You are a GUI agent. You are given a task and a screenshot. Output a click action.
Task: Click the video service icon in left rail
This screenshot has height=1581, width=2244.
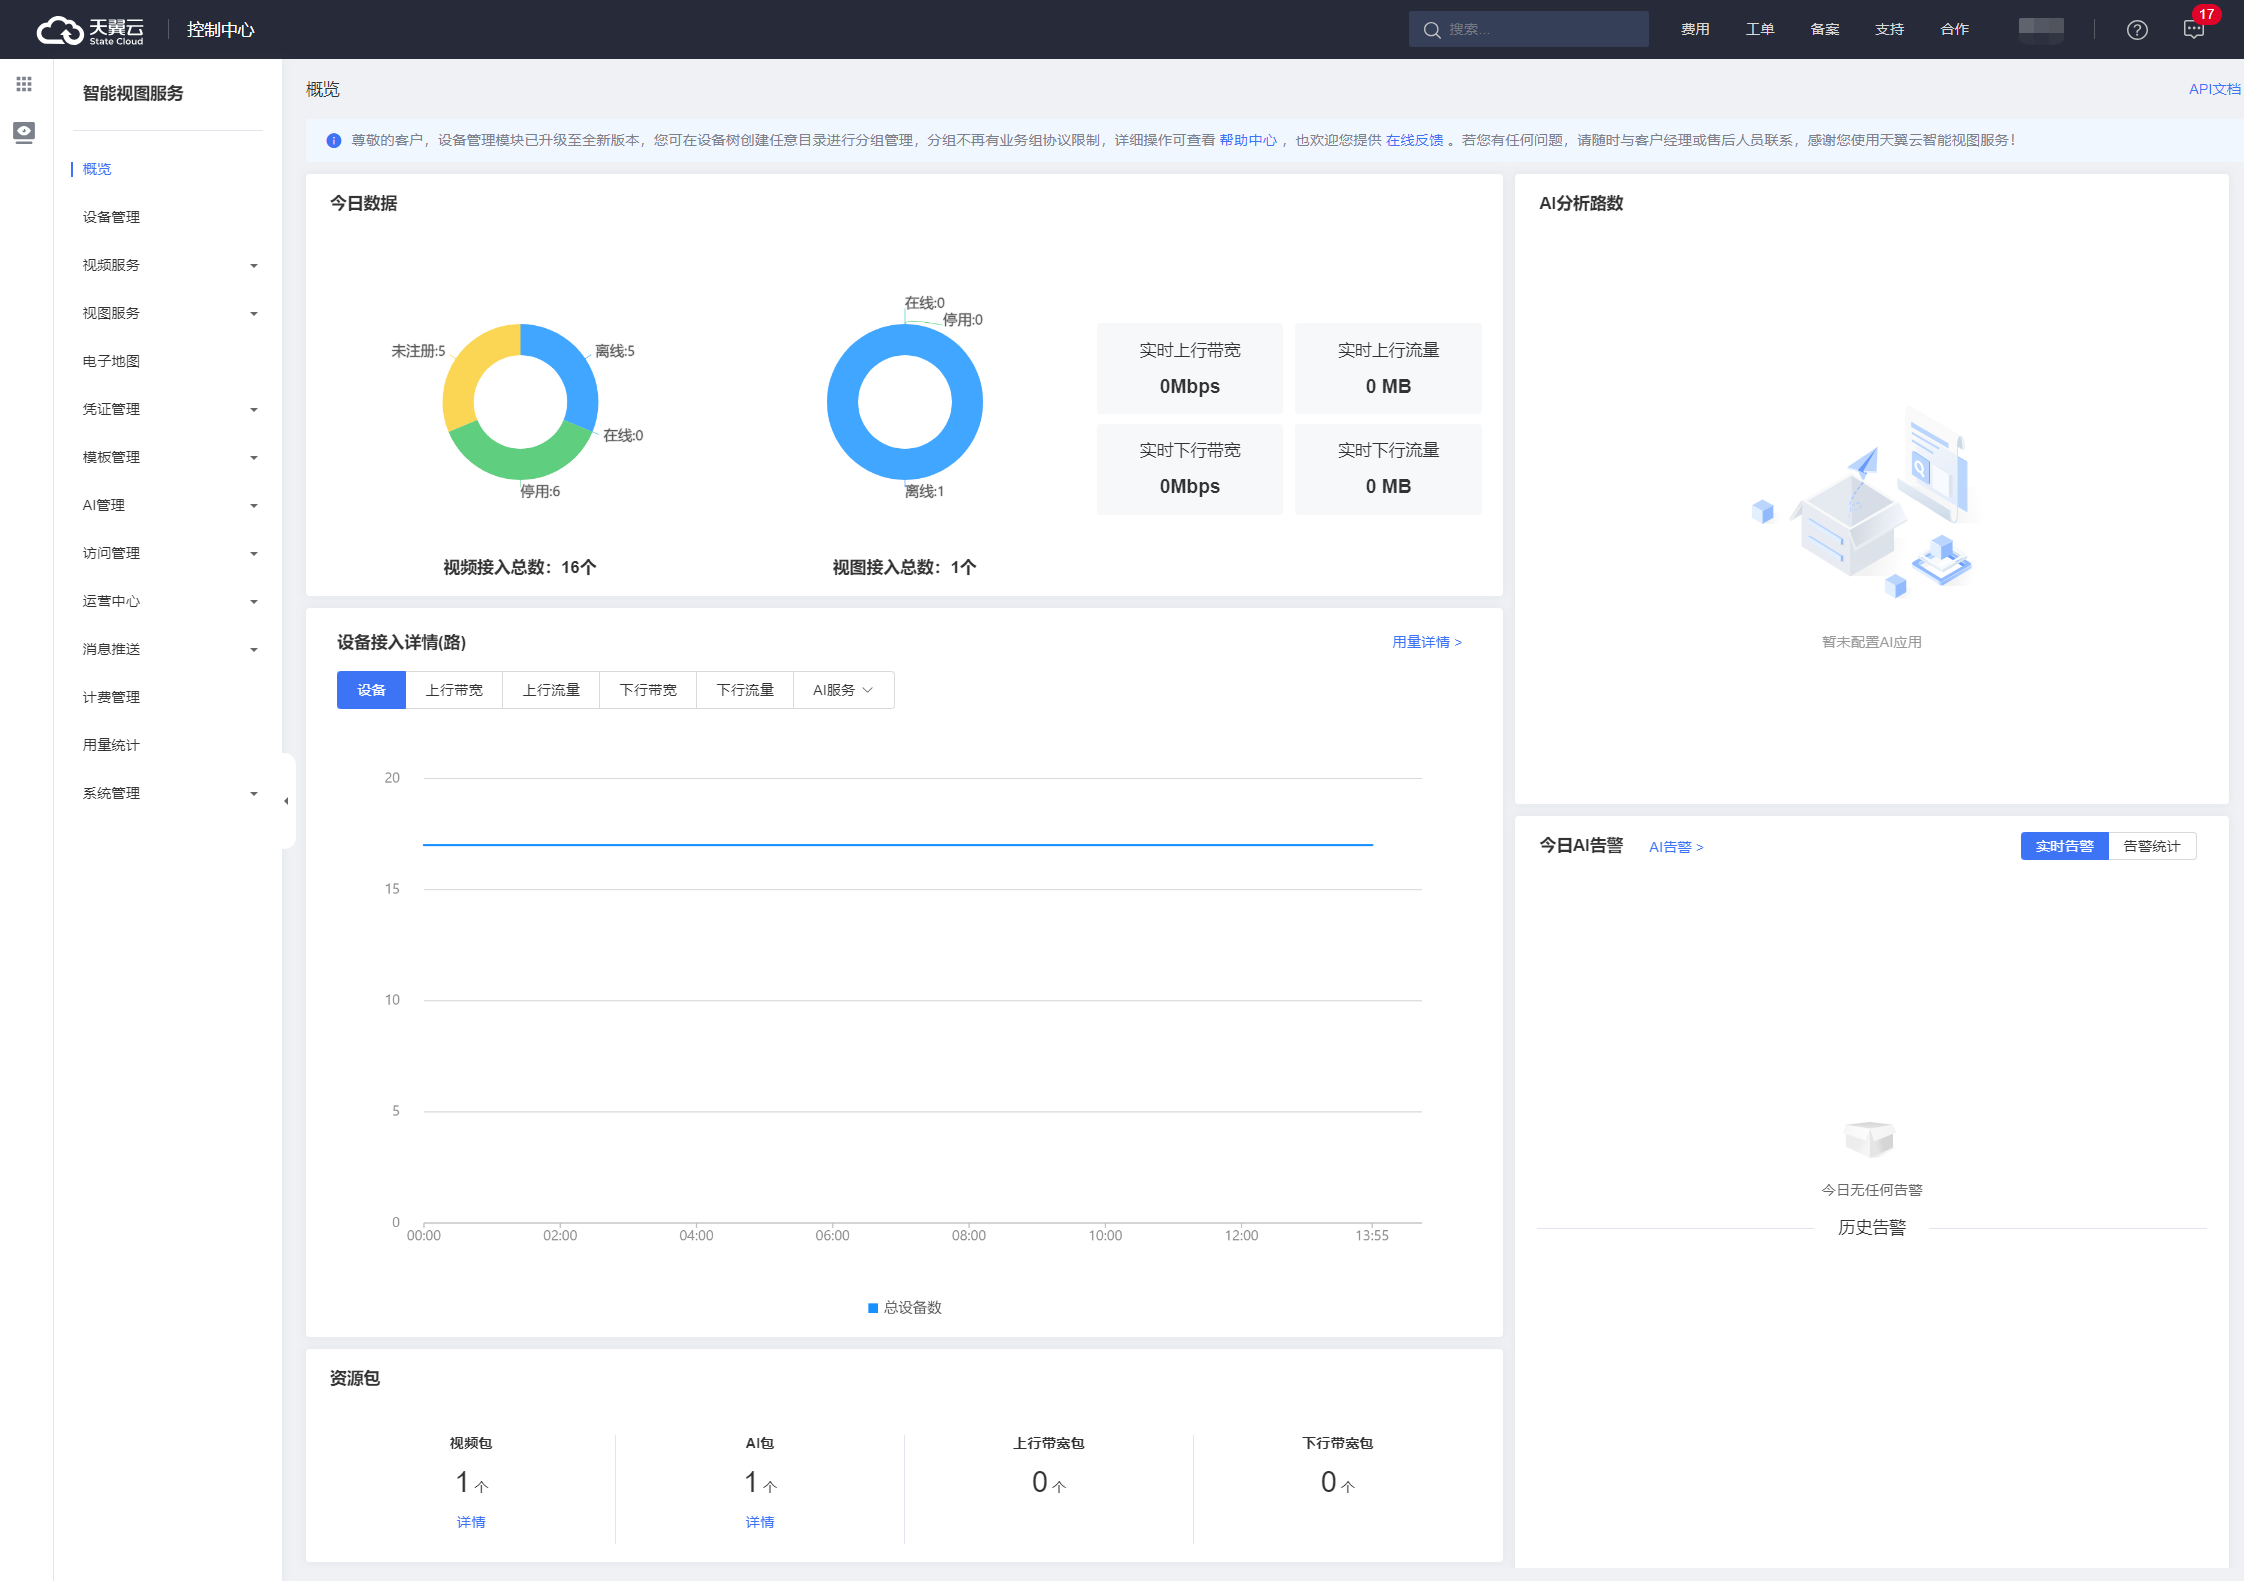click(x=24, y=132)
